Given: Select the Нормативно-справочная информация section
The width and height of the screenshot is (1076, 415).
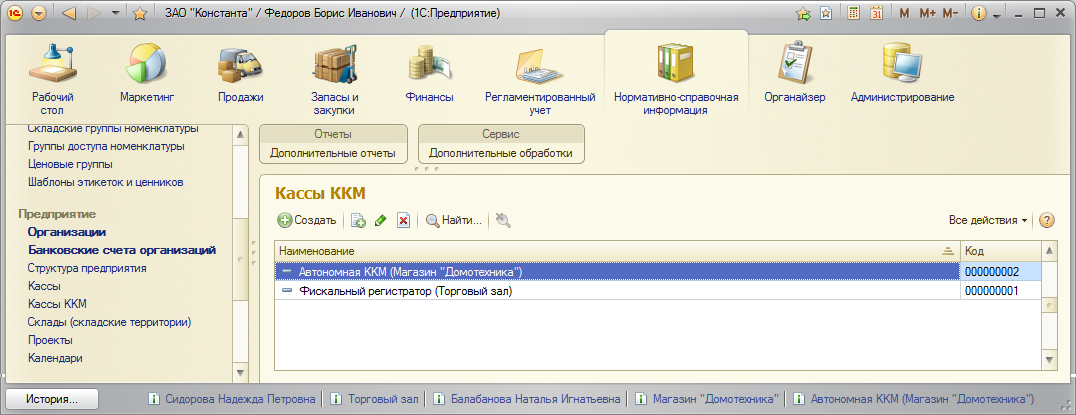Looking at the screenshot, I should pyautogui.click(x=676, y=78).
